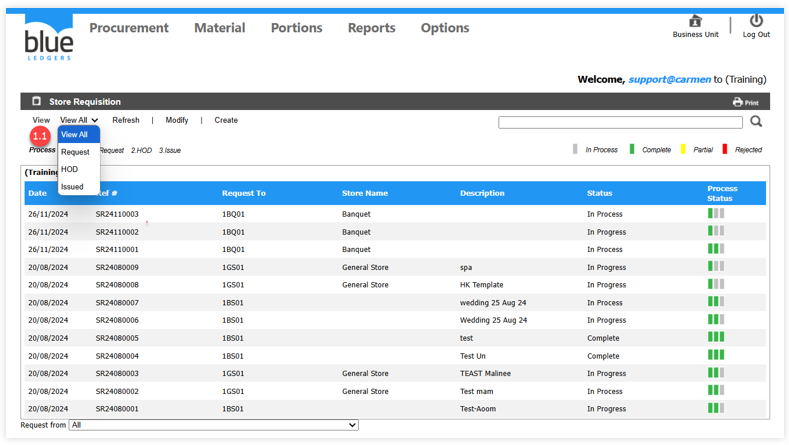
Task: Click the Business Unit icon
Action: click(x=695, y=21)
